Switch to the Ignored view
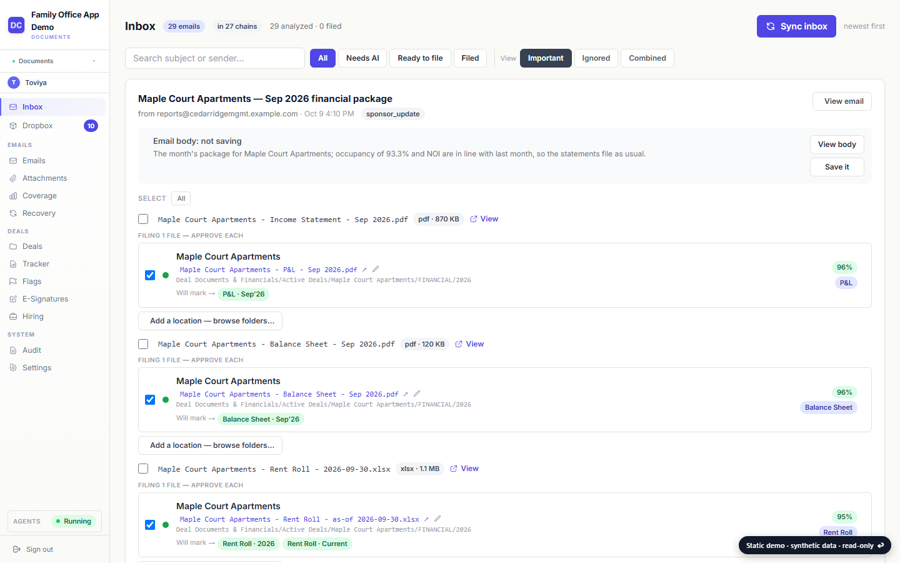Image resolution: width=900 pixels, height=563 pixels. (x=596, y=58)
